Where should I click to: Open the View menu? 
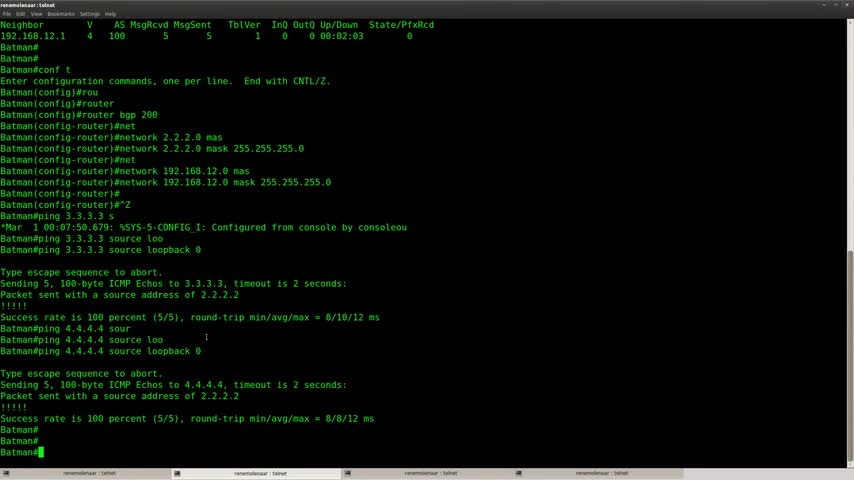pyautogui.click(x=36, y=14)
